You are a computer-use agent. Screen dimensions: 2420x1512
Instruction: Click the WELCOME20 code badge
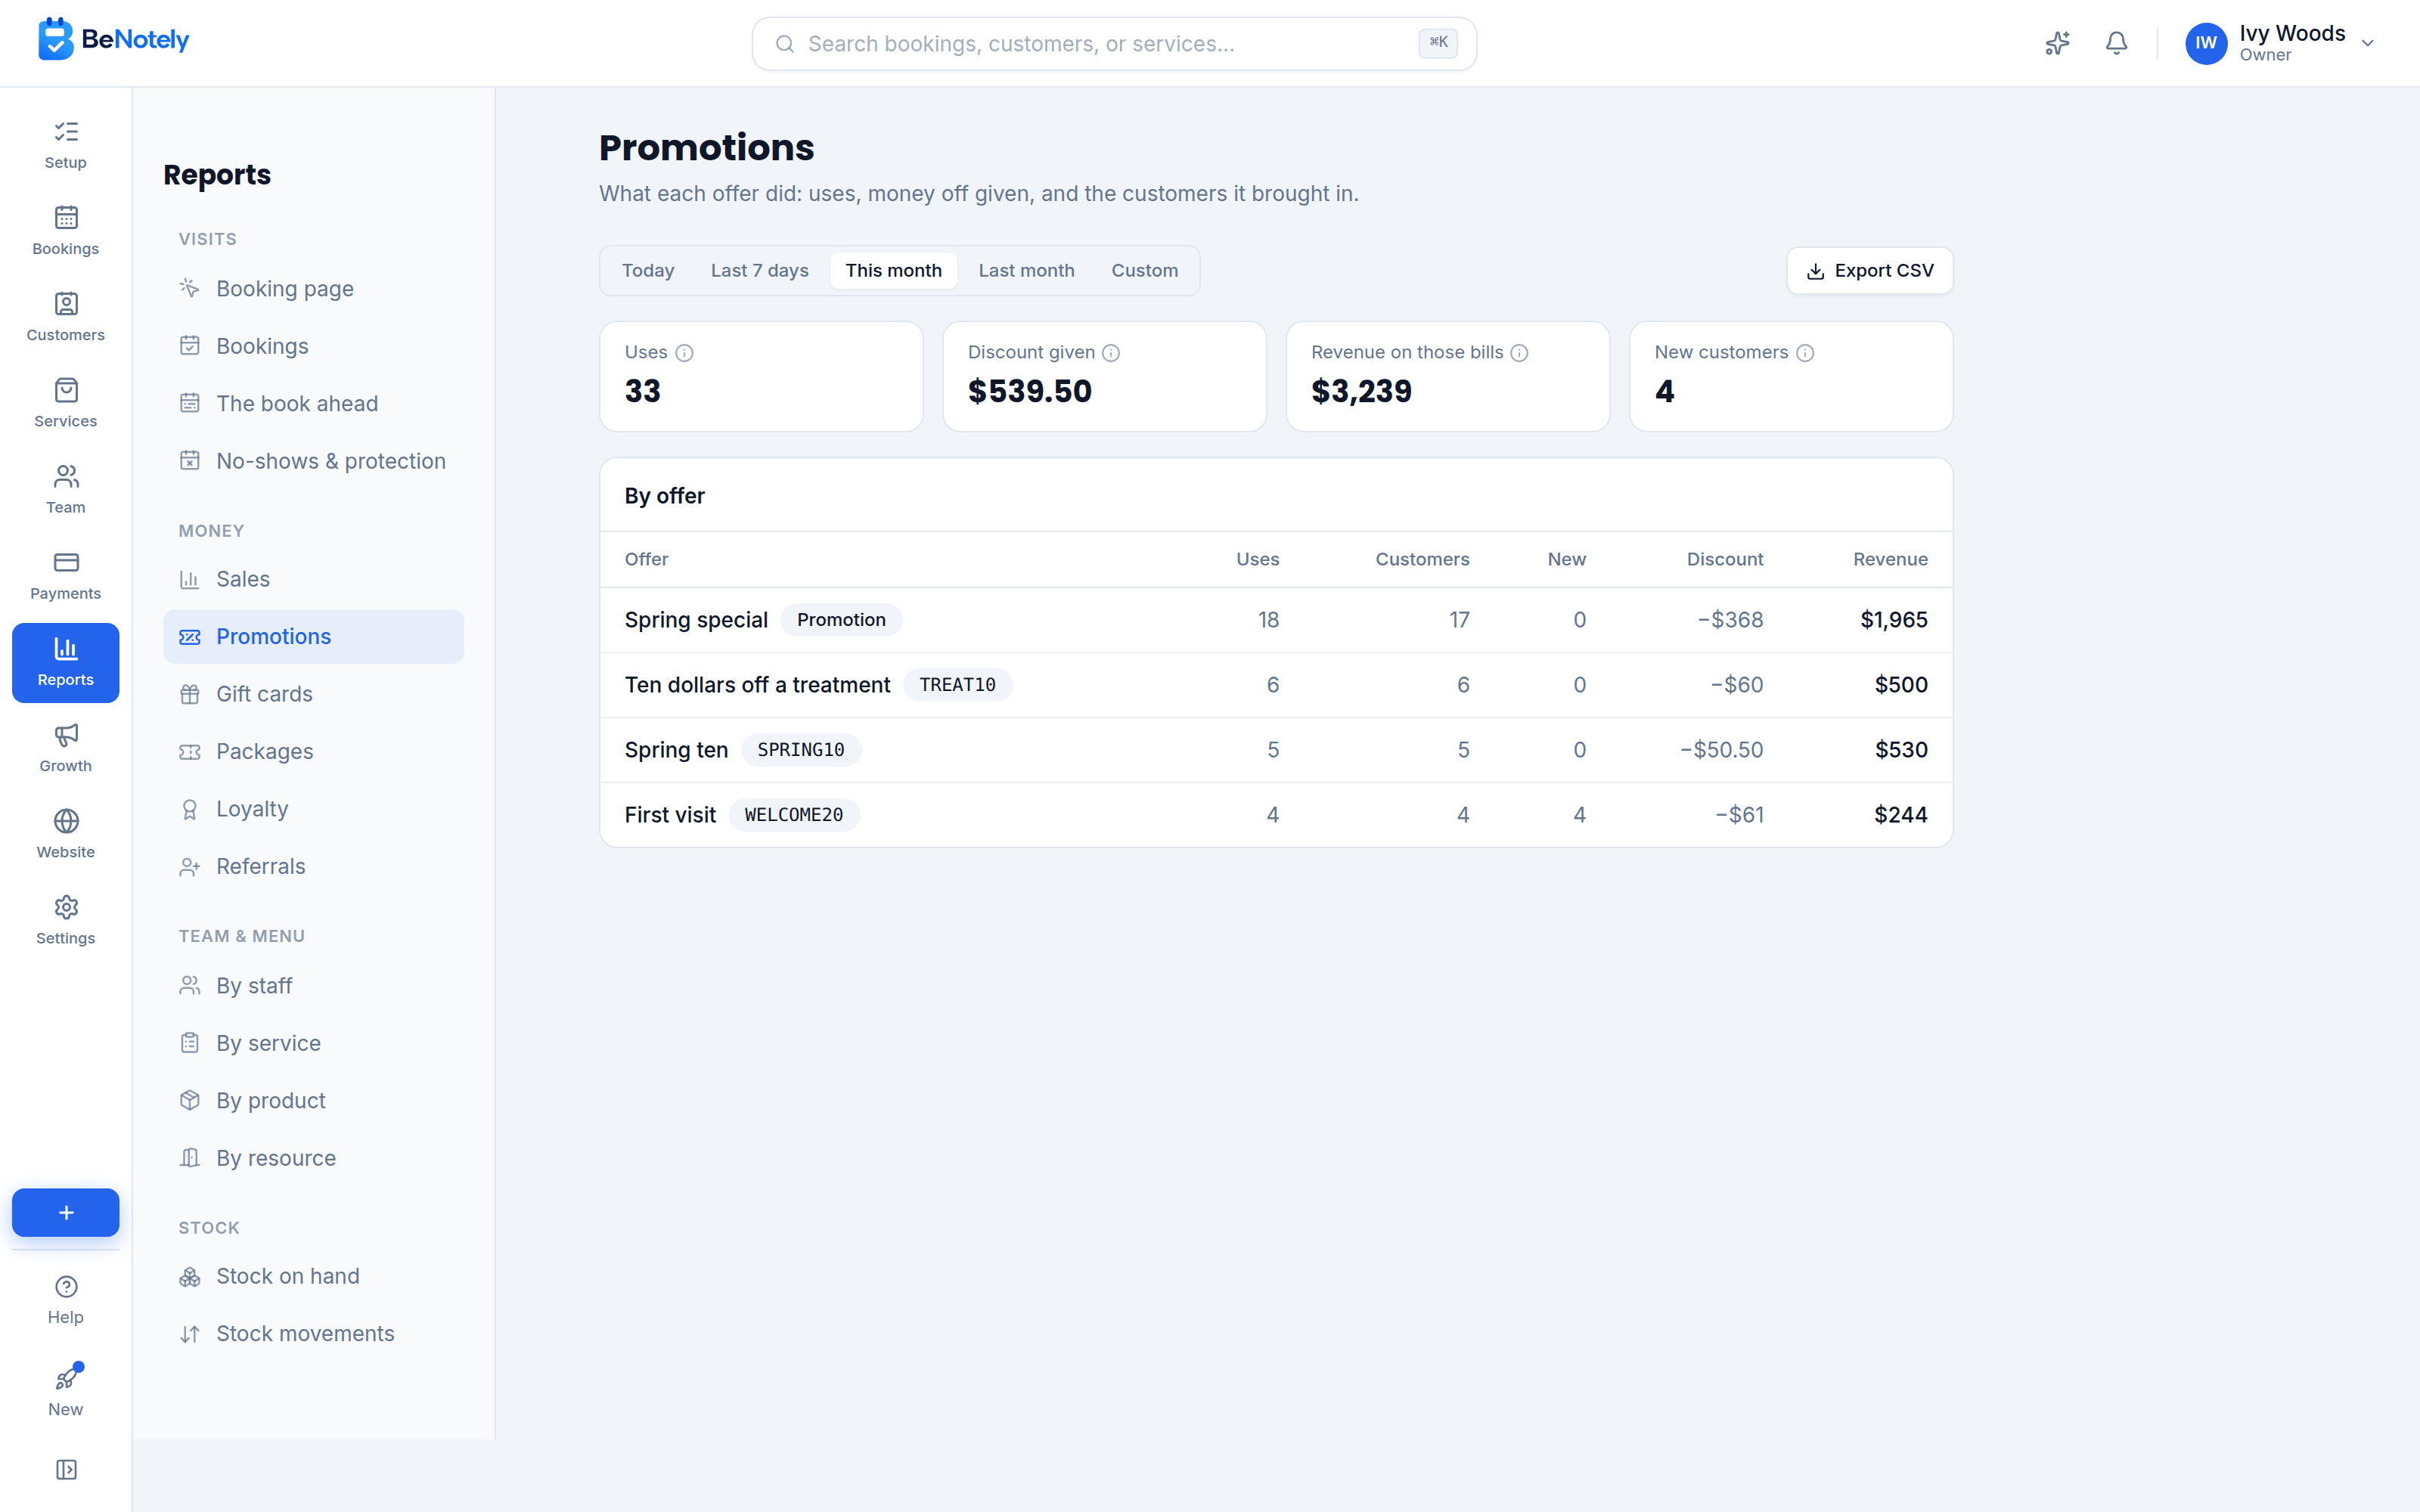793,815
